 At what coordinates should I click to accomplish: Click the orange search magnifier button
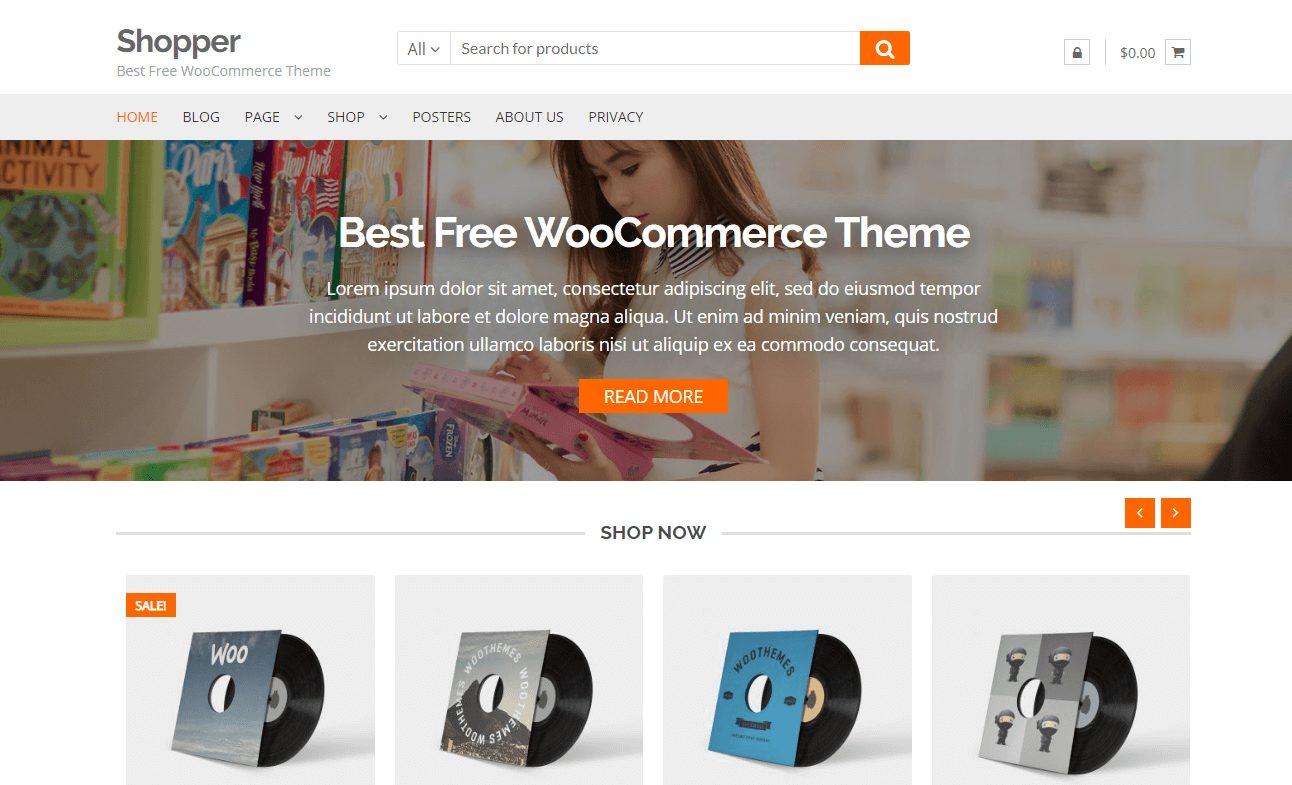coord(884,48)
